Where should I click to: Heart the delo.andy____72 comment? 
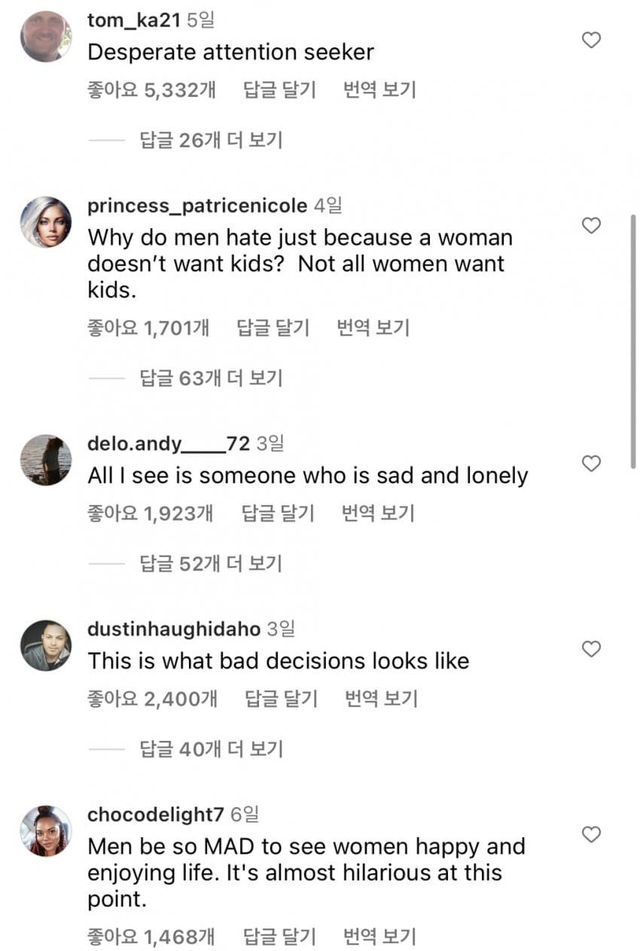591,463
